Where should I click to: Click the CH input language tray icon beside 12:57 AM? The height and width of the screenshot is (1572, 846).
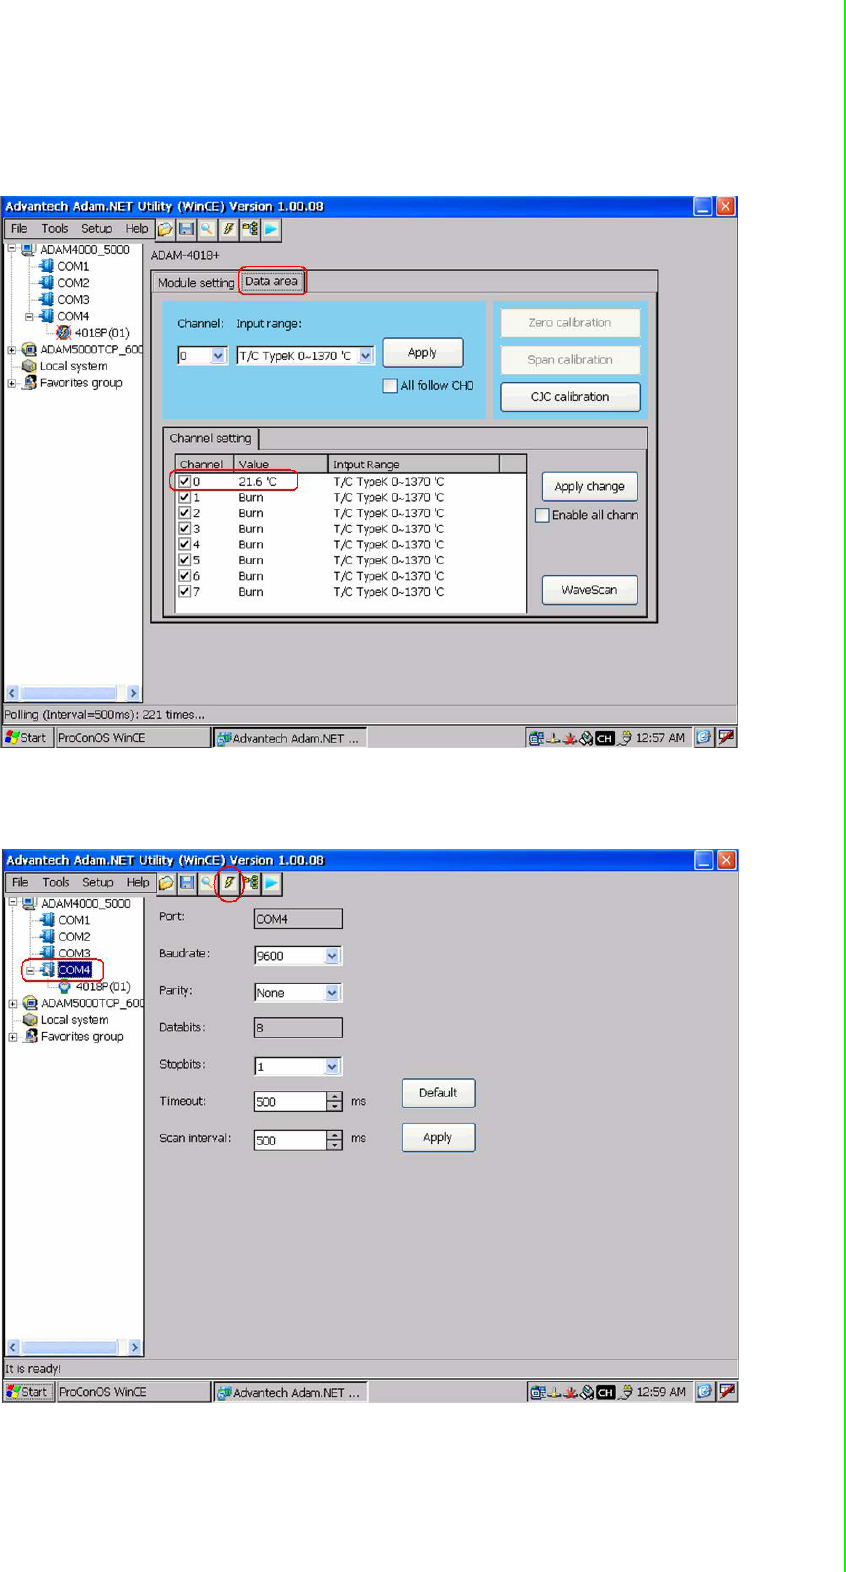tap(604, 738)
